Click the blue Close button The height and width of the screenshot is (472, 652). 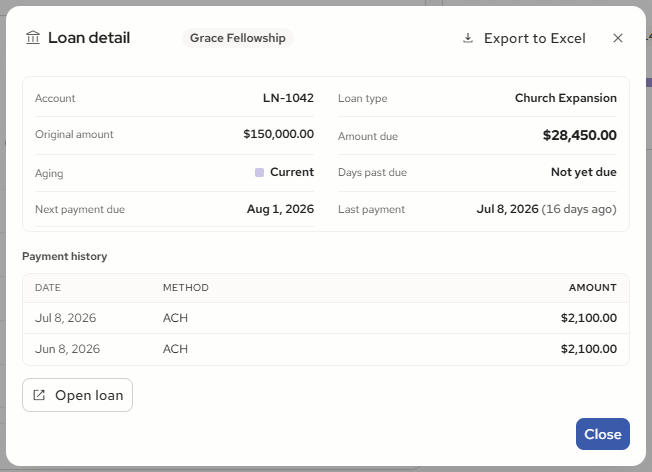tap(603, 434)
